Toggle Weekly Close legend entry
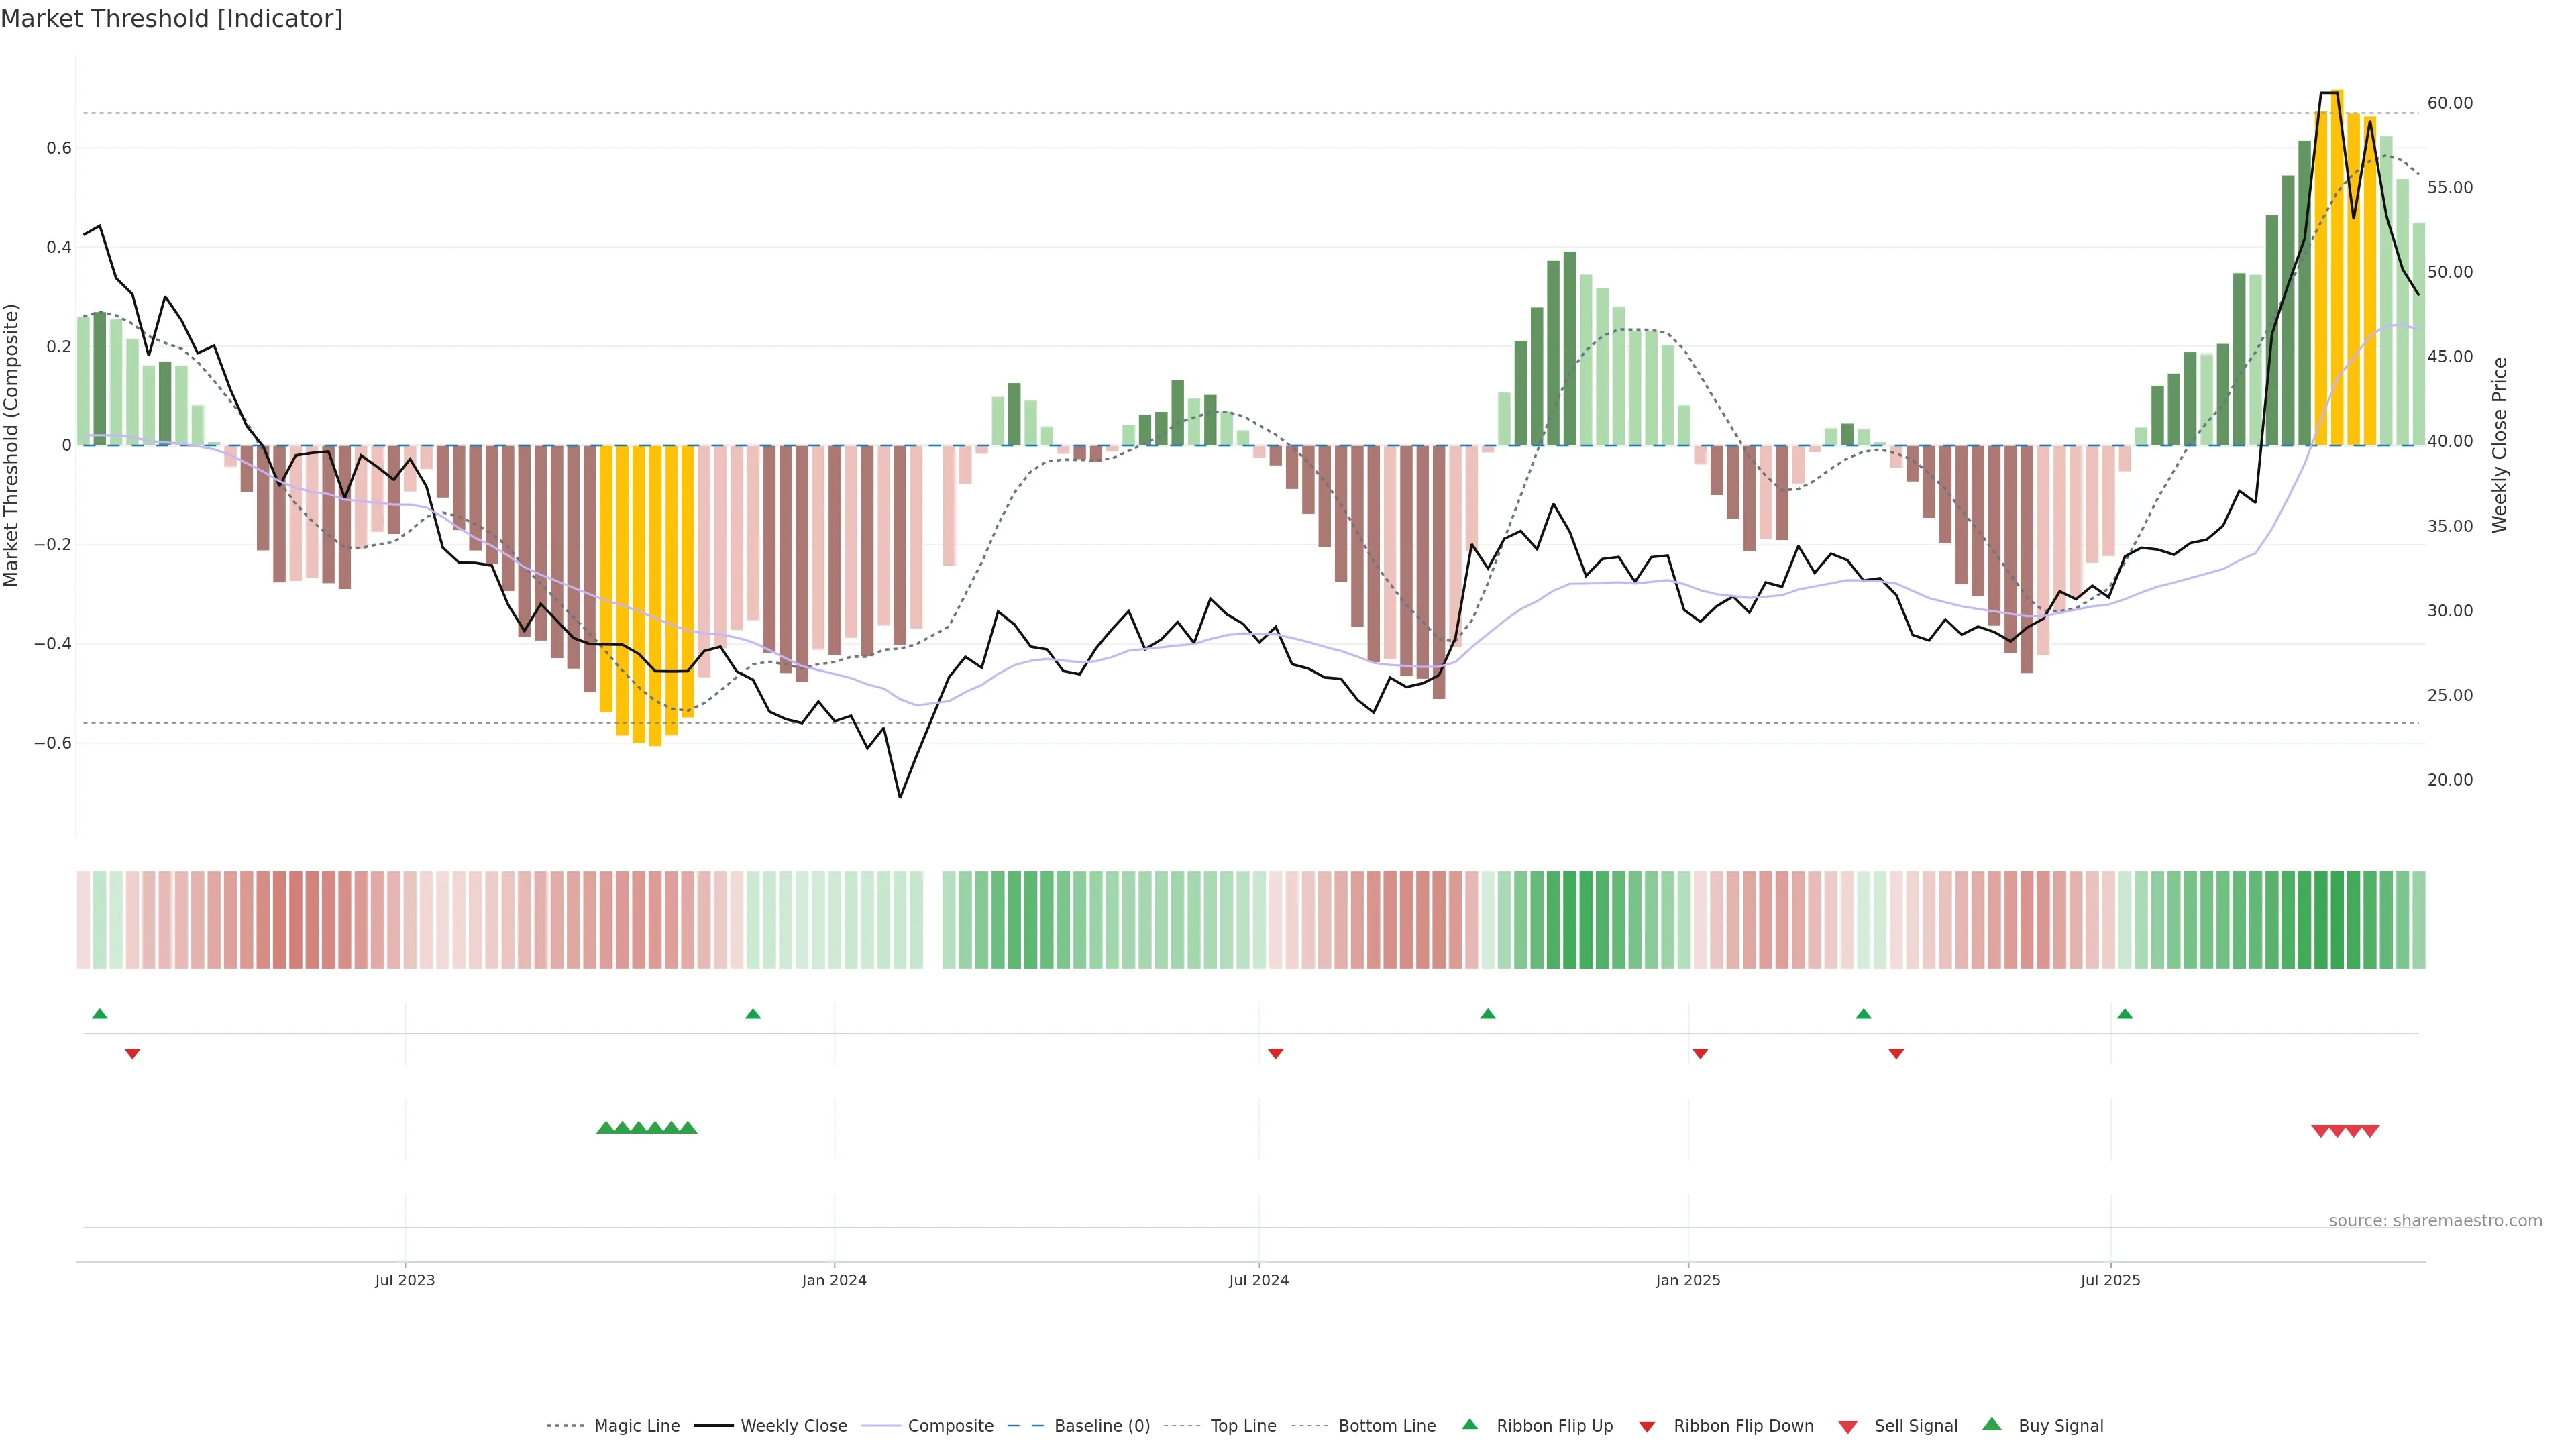 (x=793, y=1426)
